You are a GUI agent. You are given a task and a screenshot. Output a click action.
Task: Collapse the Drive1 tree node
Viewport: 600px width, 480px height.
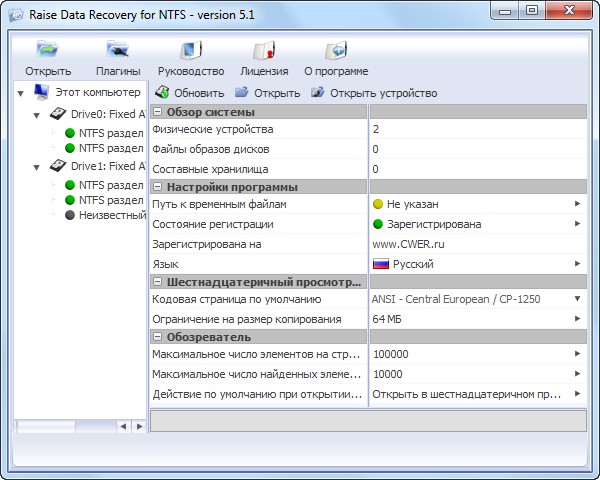[x=37, y=166]
